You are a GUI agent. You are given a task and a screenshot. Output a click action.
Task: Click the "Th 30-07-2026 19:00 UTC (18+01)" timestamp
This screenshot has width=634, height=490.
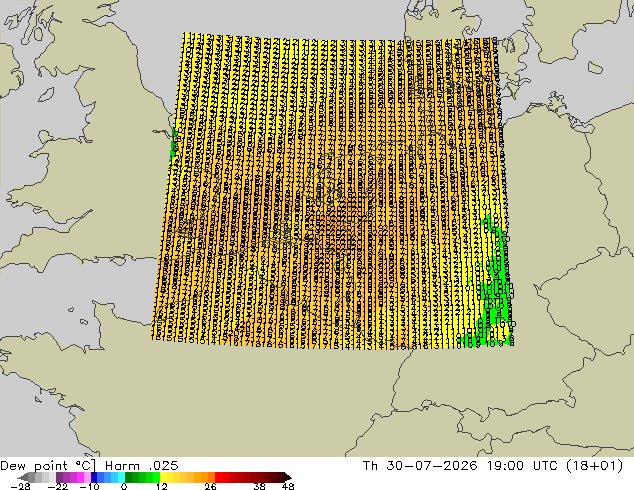click(x=493, y=466)
